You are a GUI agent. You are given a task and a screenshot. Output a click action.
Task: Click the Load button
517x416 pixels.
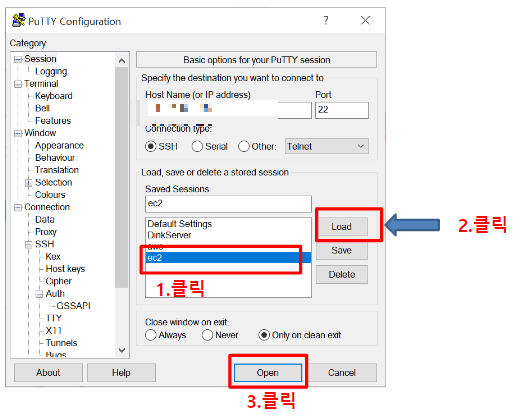tap(342, 227)
